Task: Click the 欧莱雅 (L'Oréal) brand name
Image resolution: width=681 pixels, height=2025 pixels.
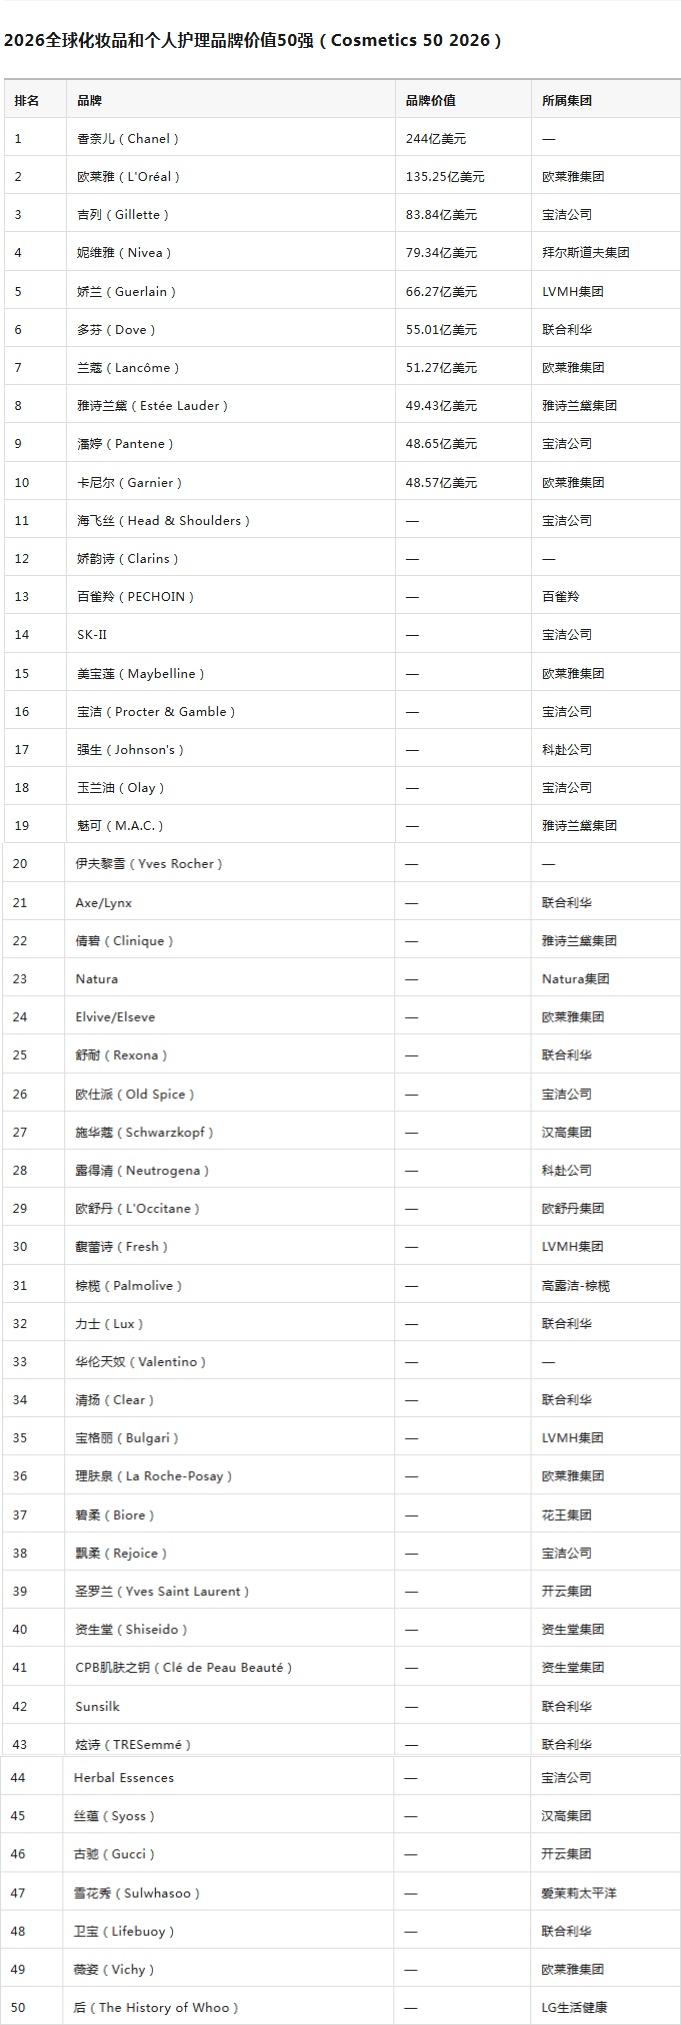Action: coord(129,176)
